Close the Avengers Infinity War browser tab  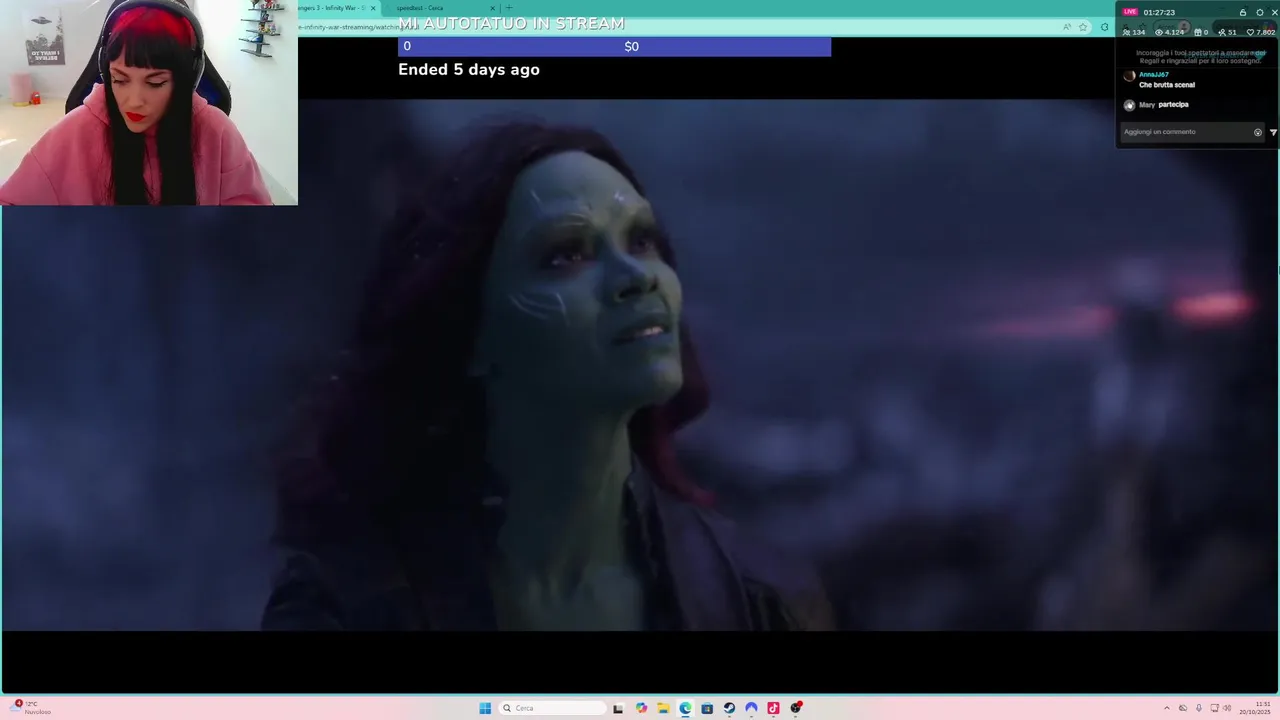pyautogui.click(x=373, y=8)
